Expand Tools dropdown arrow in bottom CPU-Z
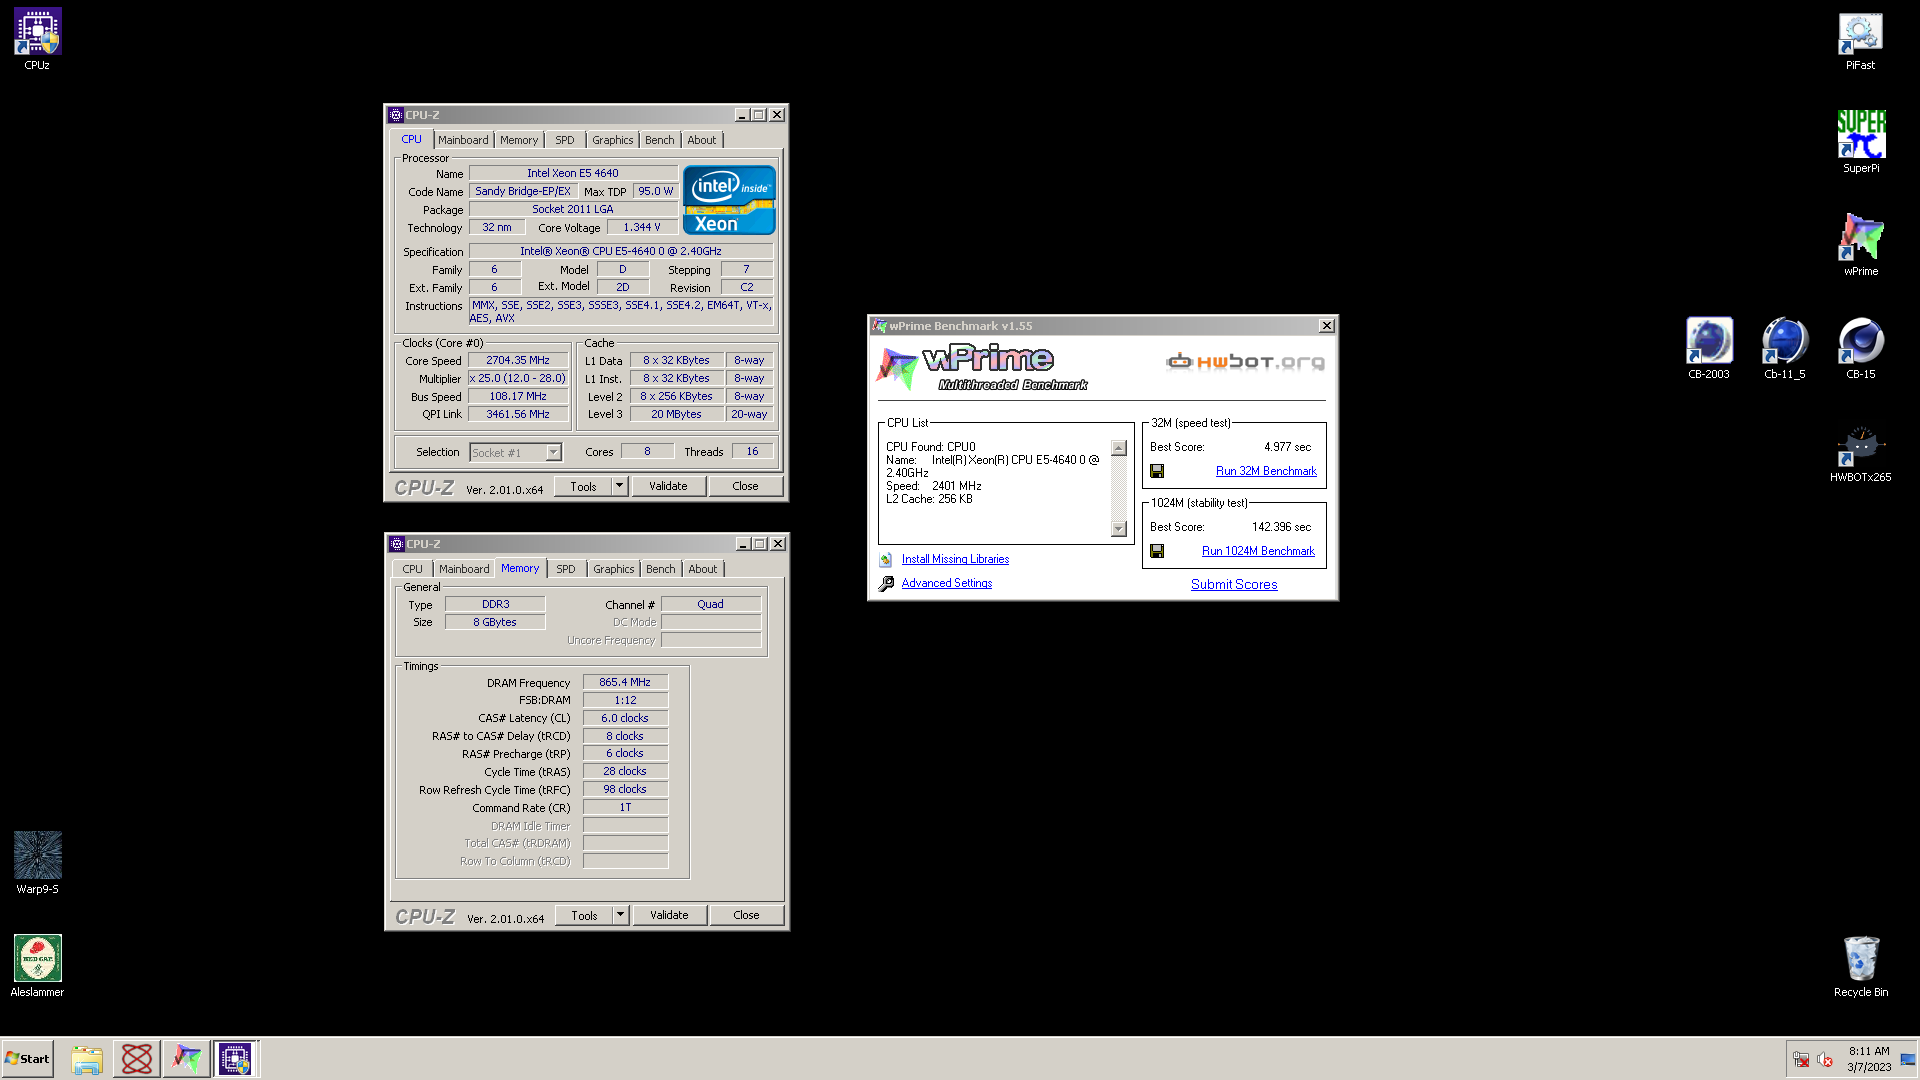The image size is (1920, 1080). 621,915
